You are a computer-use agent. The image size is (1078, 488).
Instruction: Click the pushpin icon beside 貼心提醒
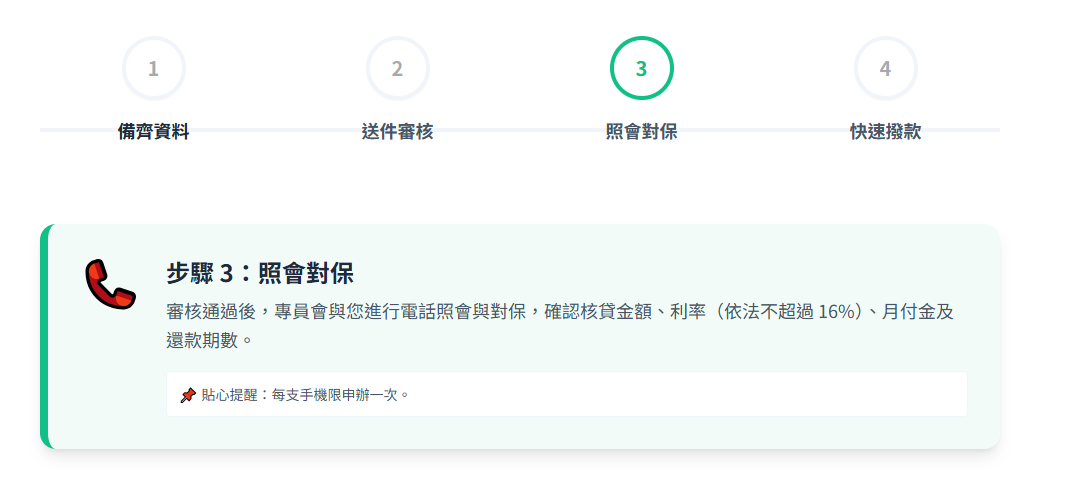pos(187,395)
